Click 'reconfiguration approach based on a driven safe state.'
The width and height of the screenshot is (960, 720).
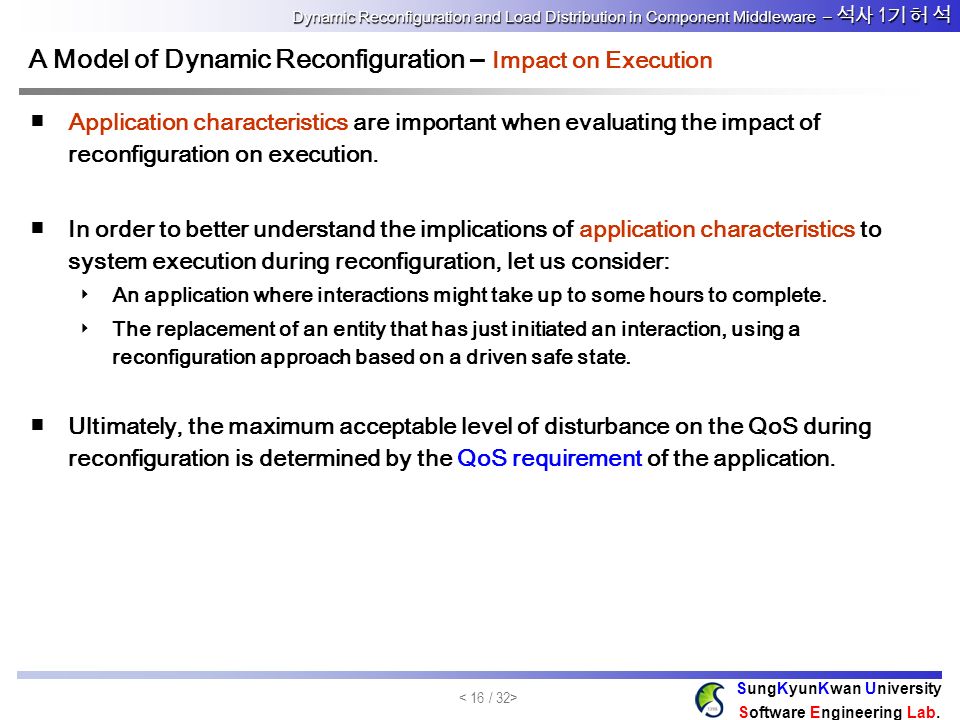[371, 357]
